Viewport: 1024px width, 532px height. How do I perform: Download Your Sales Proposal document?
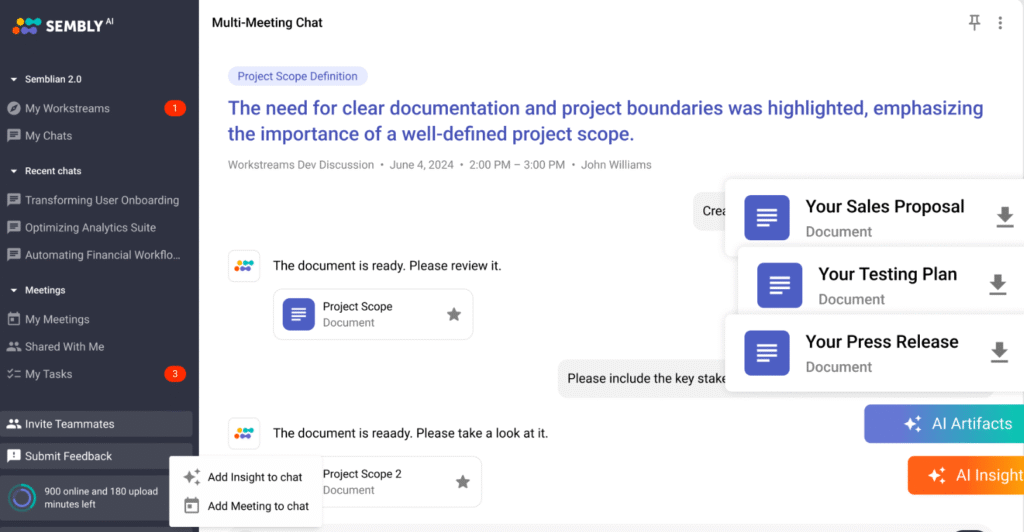click(x=1004, y=217)
